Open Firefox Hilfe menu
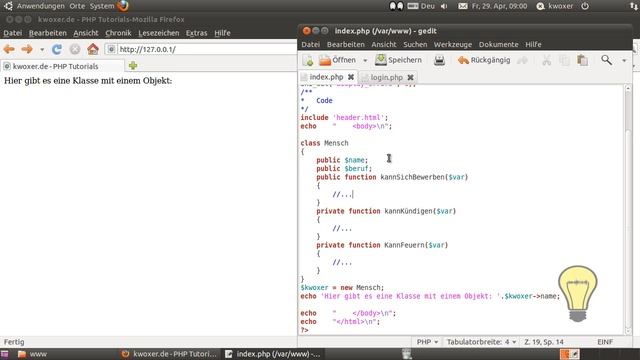 pos(222,33)
